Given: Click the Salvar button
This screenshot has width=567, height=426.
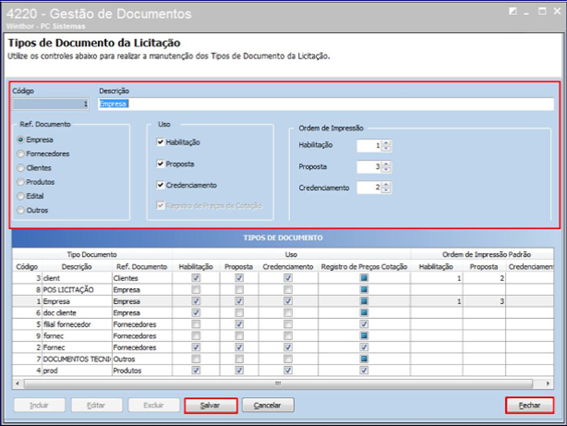Looking at the screenshot, I should (211, 405).
